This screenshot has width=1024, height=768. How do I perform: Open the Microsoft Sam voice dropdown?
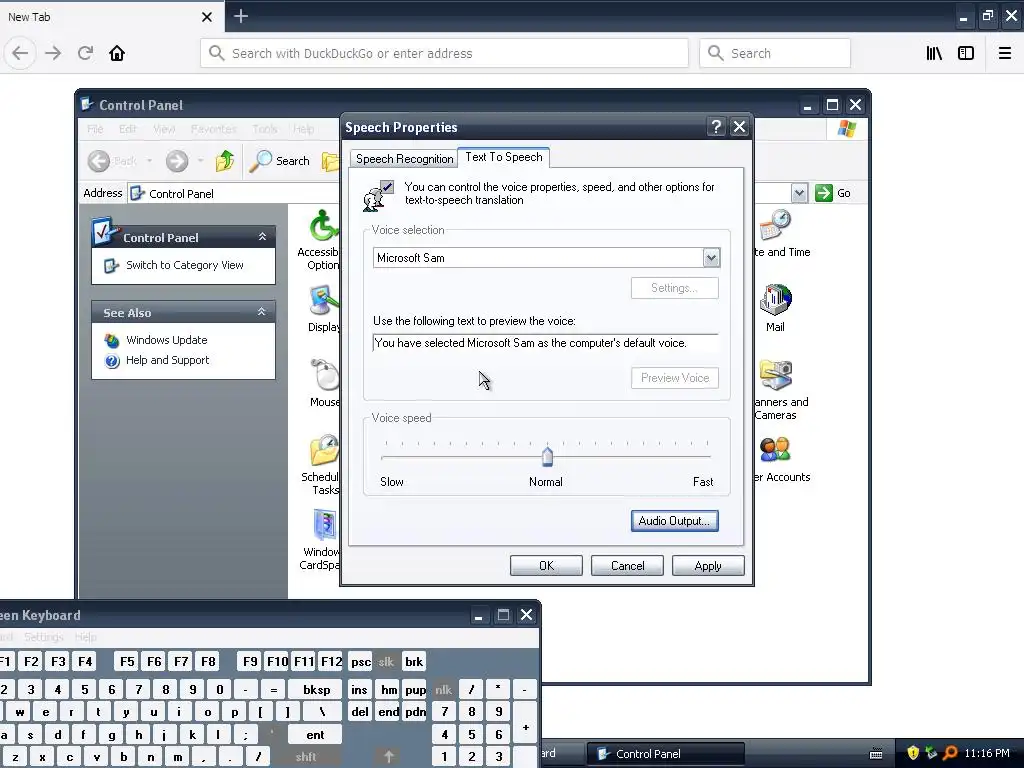pos(711,258)
